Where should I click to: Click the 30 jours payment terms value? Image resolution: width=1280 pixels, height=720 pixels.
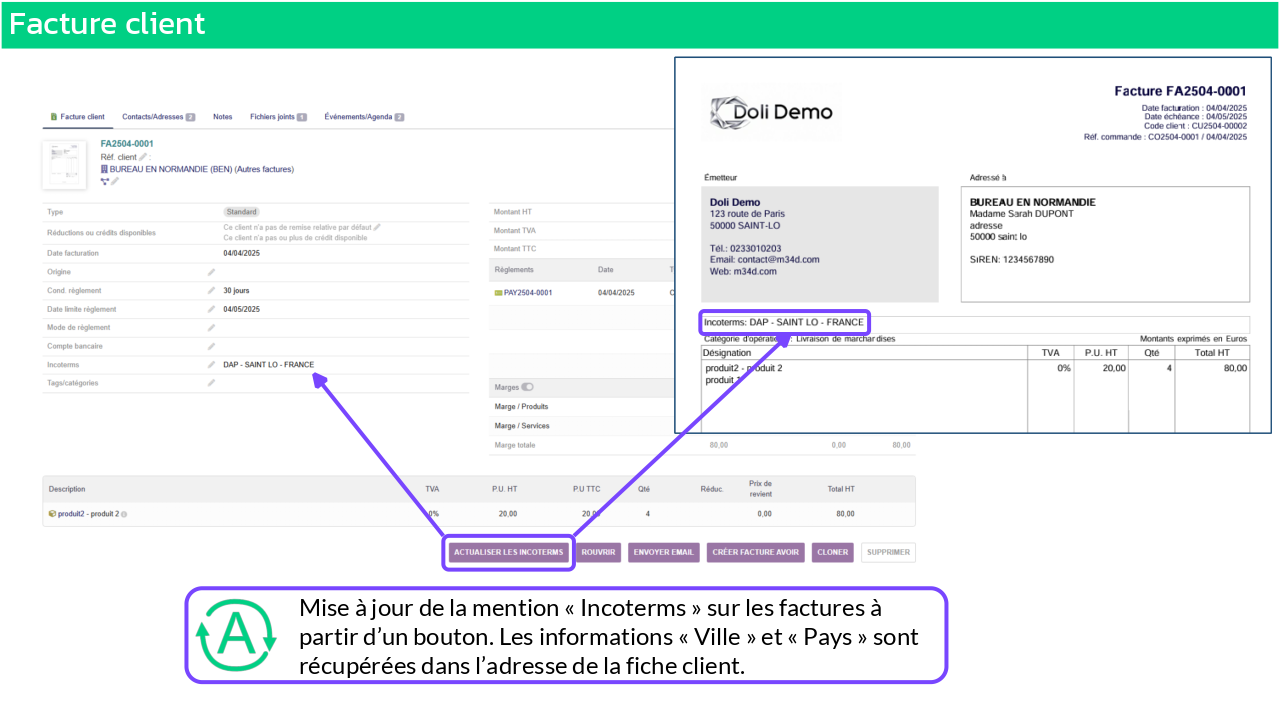tap(236, 291)
